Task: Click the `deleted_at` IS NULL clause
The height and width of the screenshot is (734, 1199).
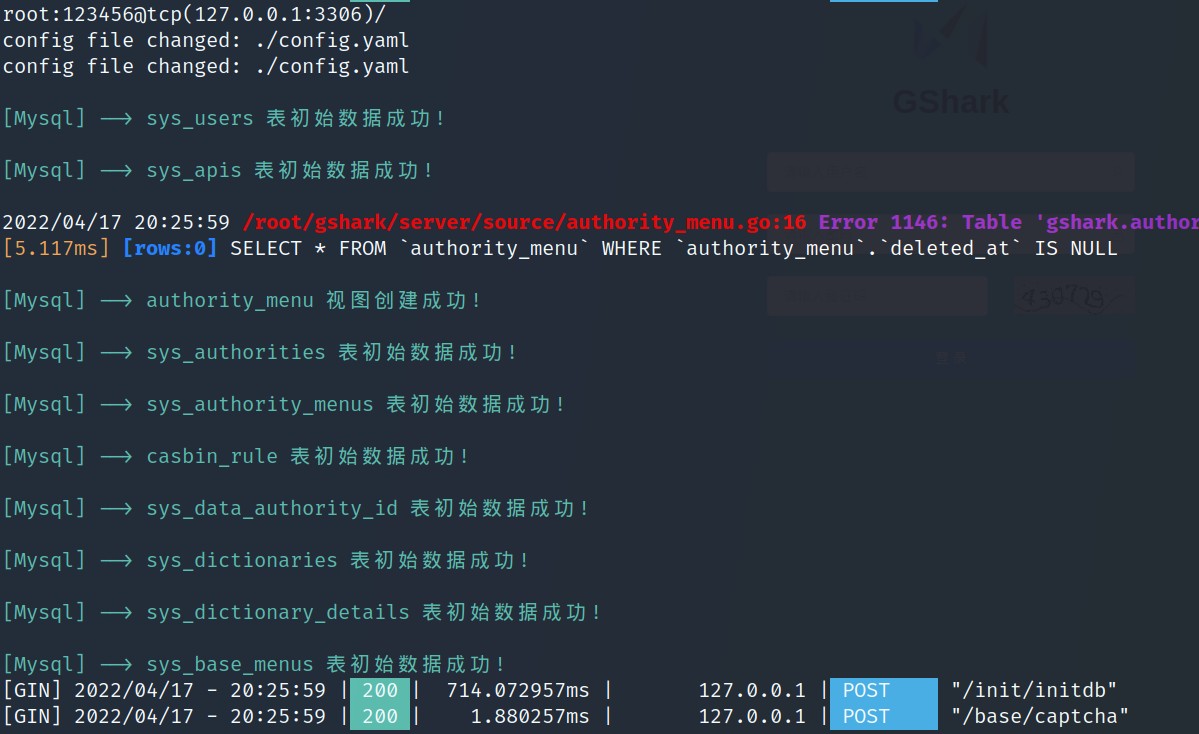Action: coord(998,248)
